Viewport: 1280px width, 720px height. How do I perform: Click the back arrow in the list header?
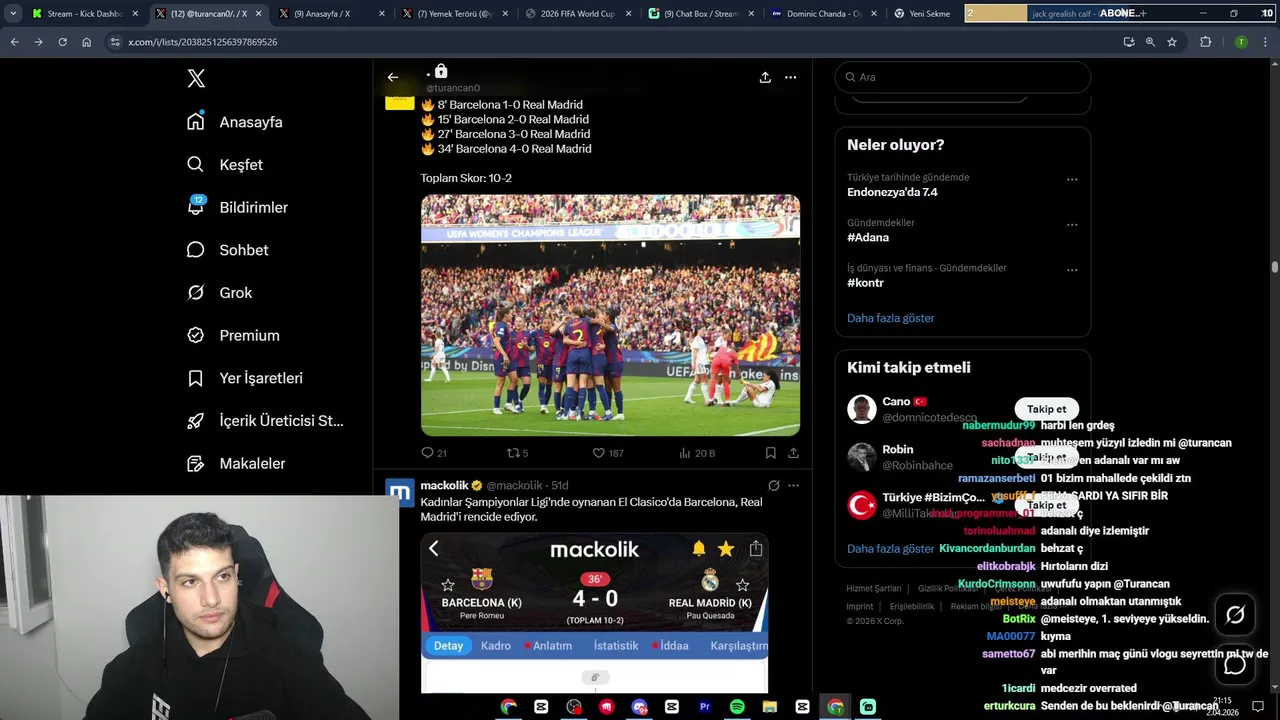coord(393,77)
